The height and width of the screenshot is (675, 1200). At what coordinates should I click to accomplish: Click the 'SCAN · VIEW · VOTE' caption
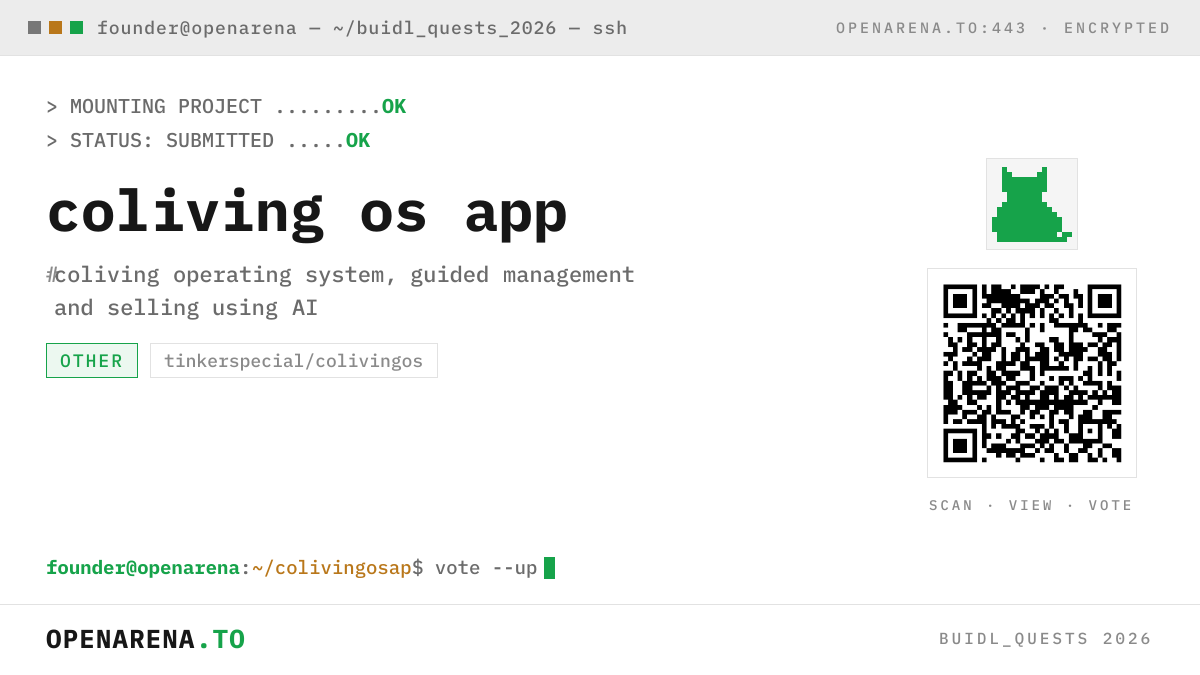[x=1031, y=506]
